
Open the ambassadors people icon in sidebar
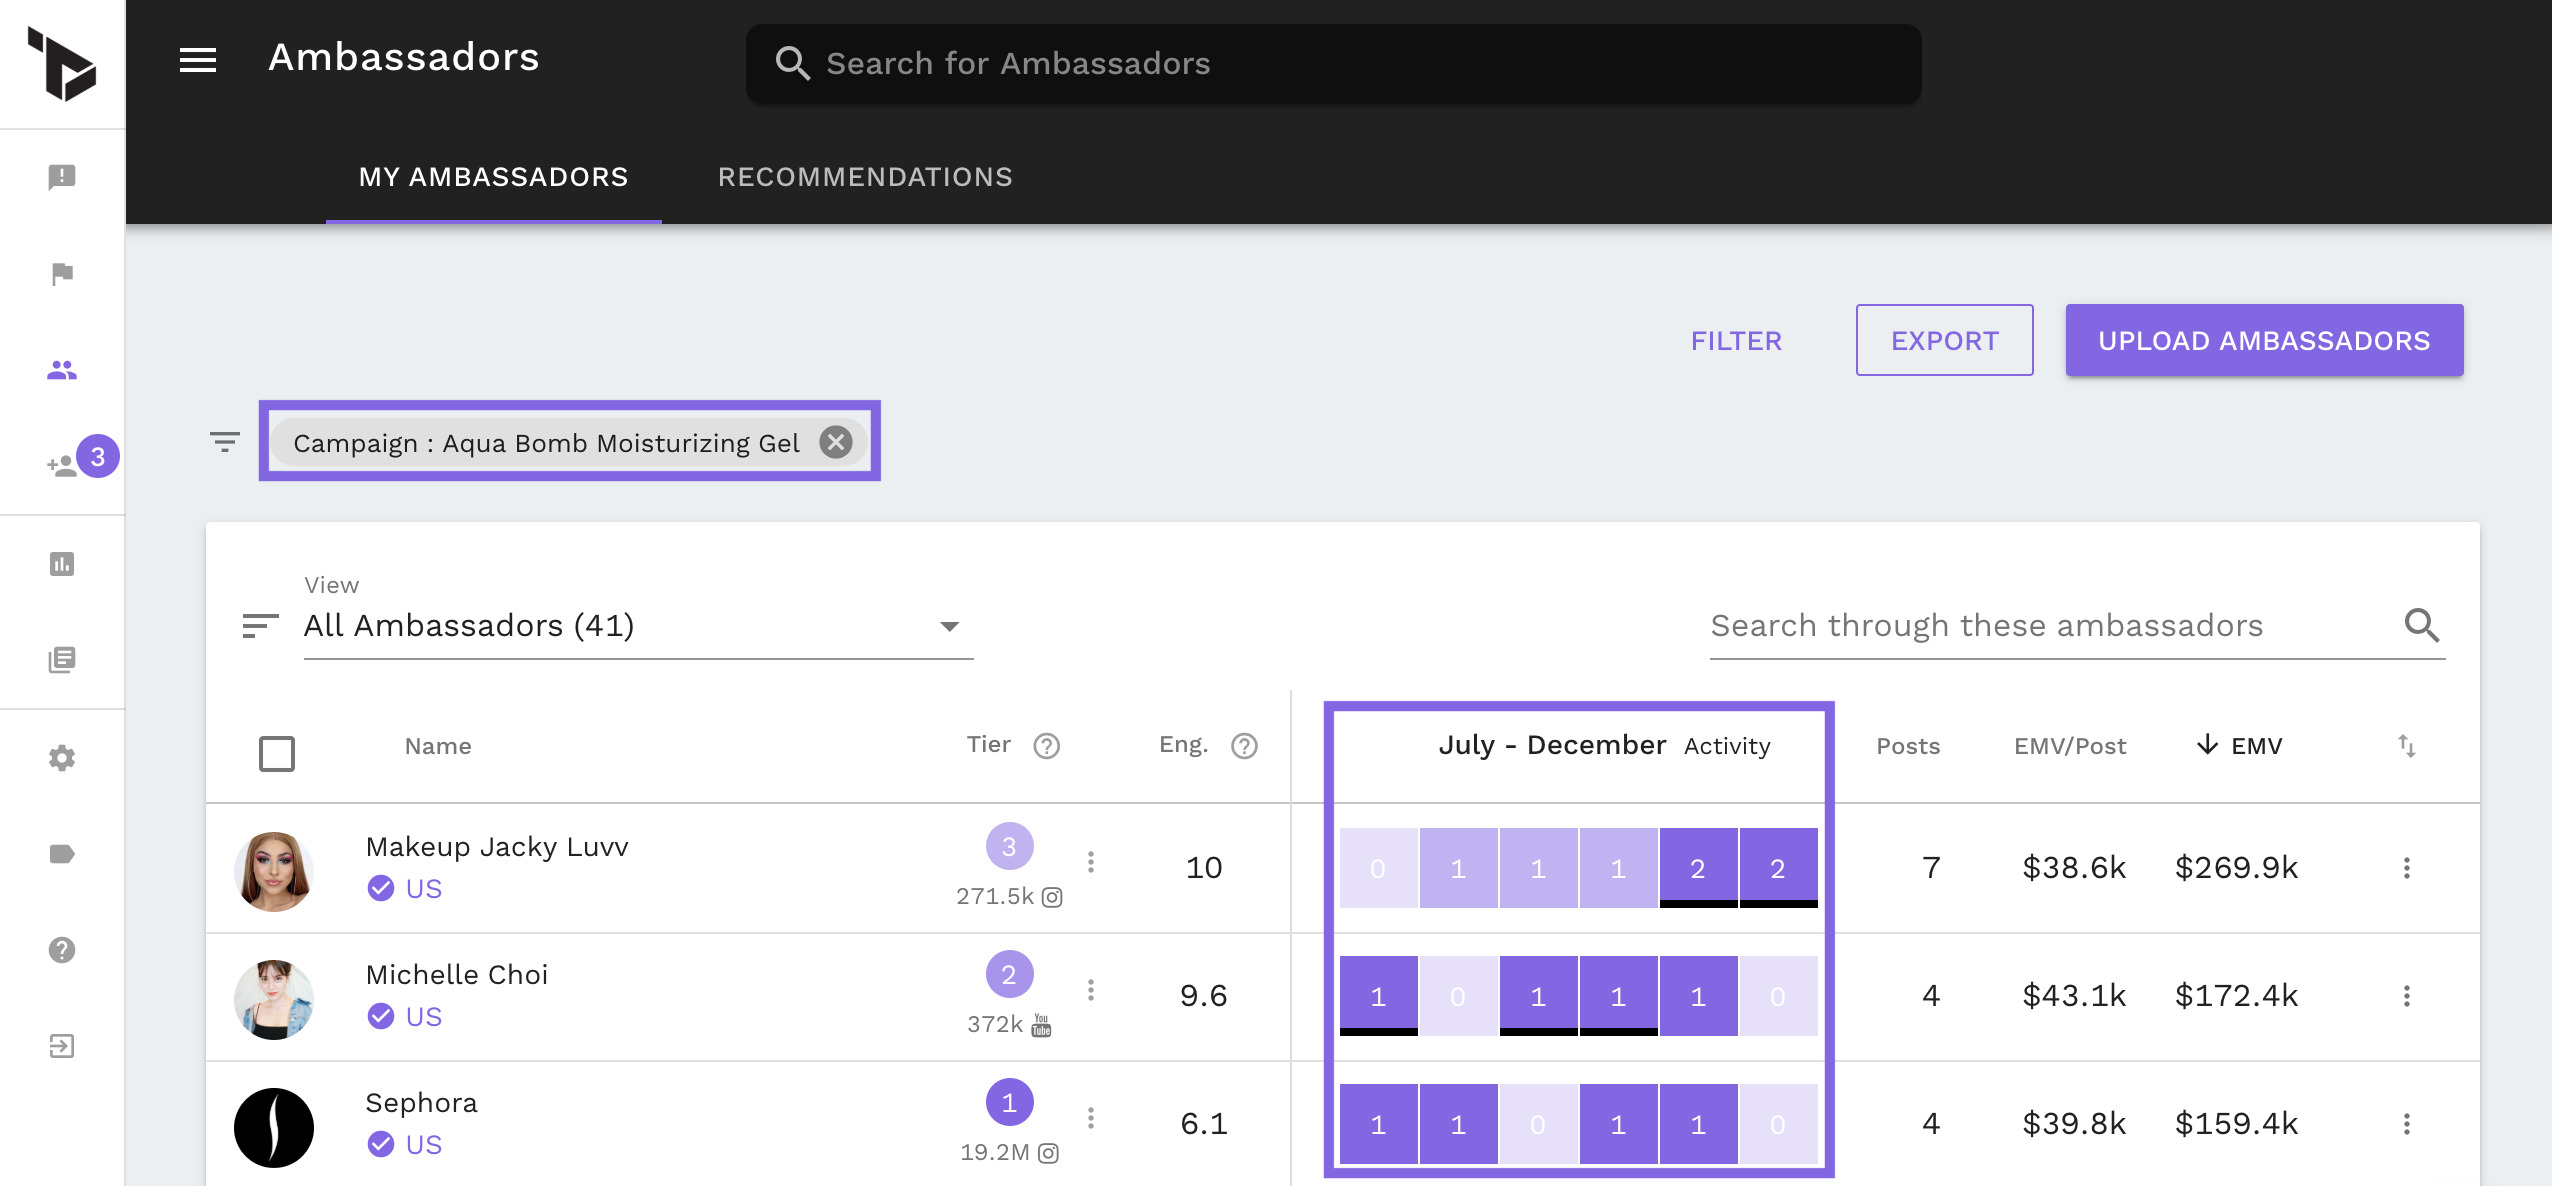click(x=62, y=370)
